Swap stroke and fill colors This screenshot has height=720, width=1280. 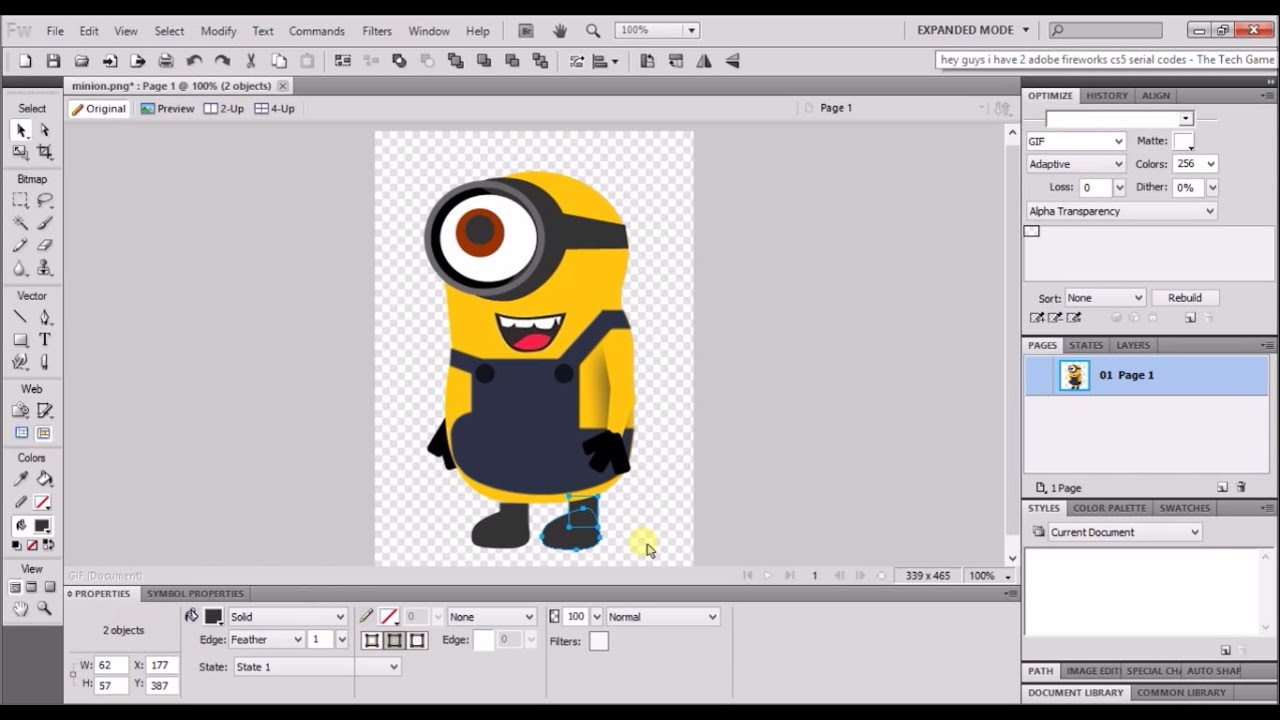coord(47,545)
